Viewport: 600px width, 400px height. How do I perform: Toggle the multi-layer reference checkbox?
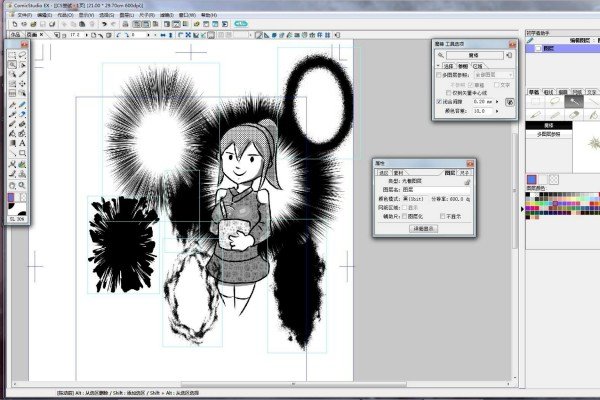tap(438, 74)
